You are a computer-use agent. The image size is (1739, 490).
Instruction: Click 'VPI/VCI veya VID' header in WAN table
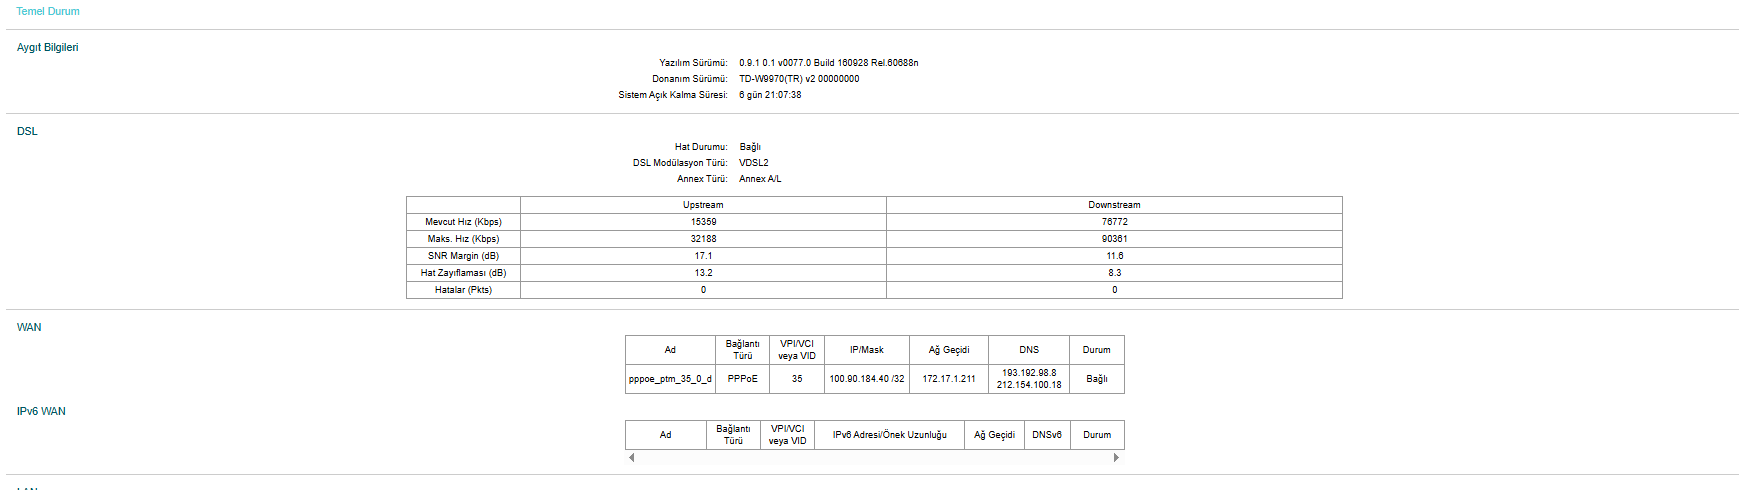coord(797,350)
